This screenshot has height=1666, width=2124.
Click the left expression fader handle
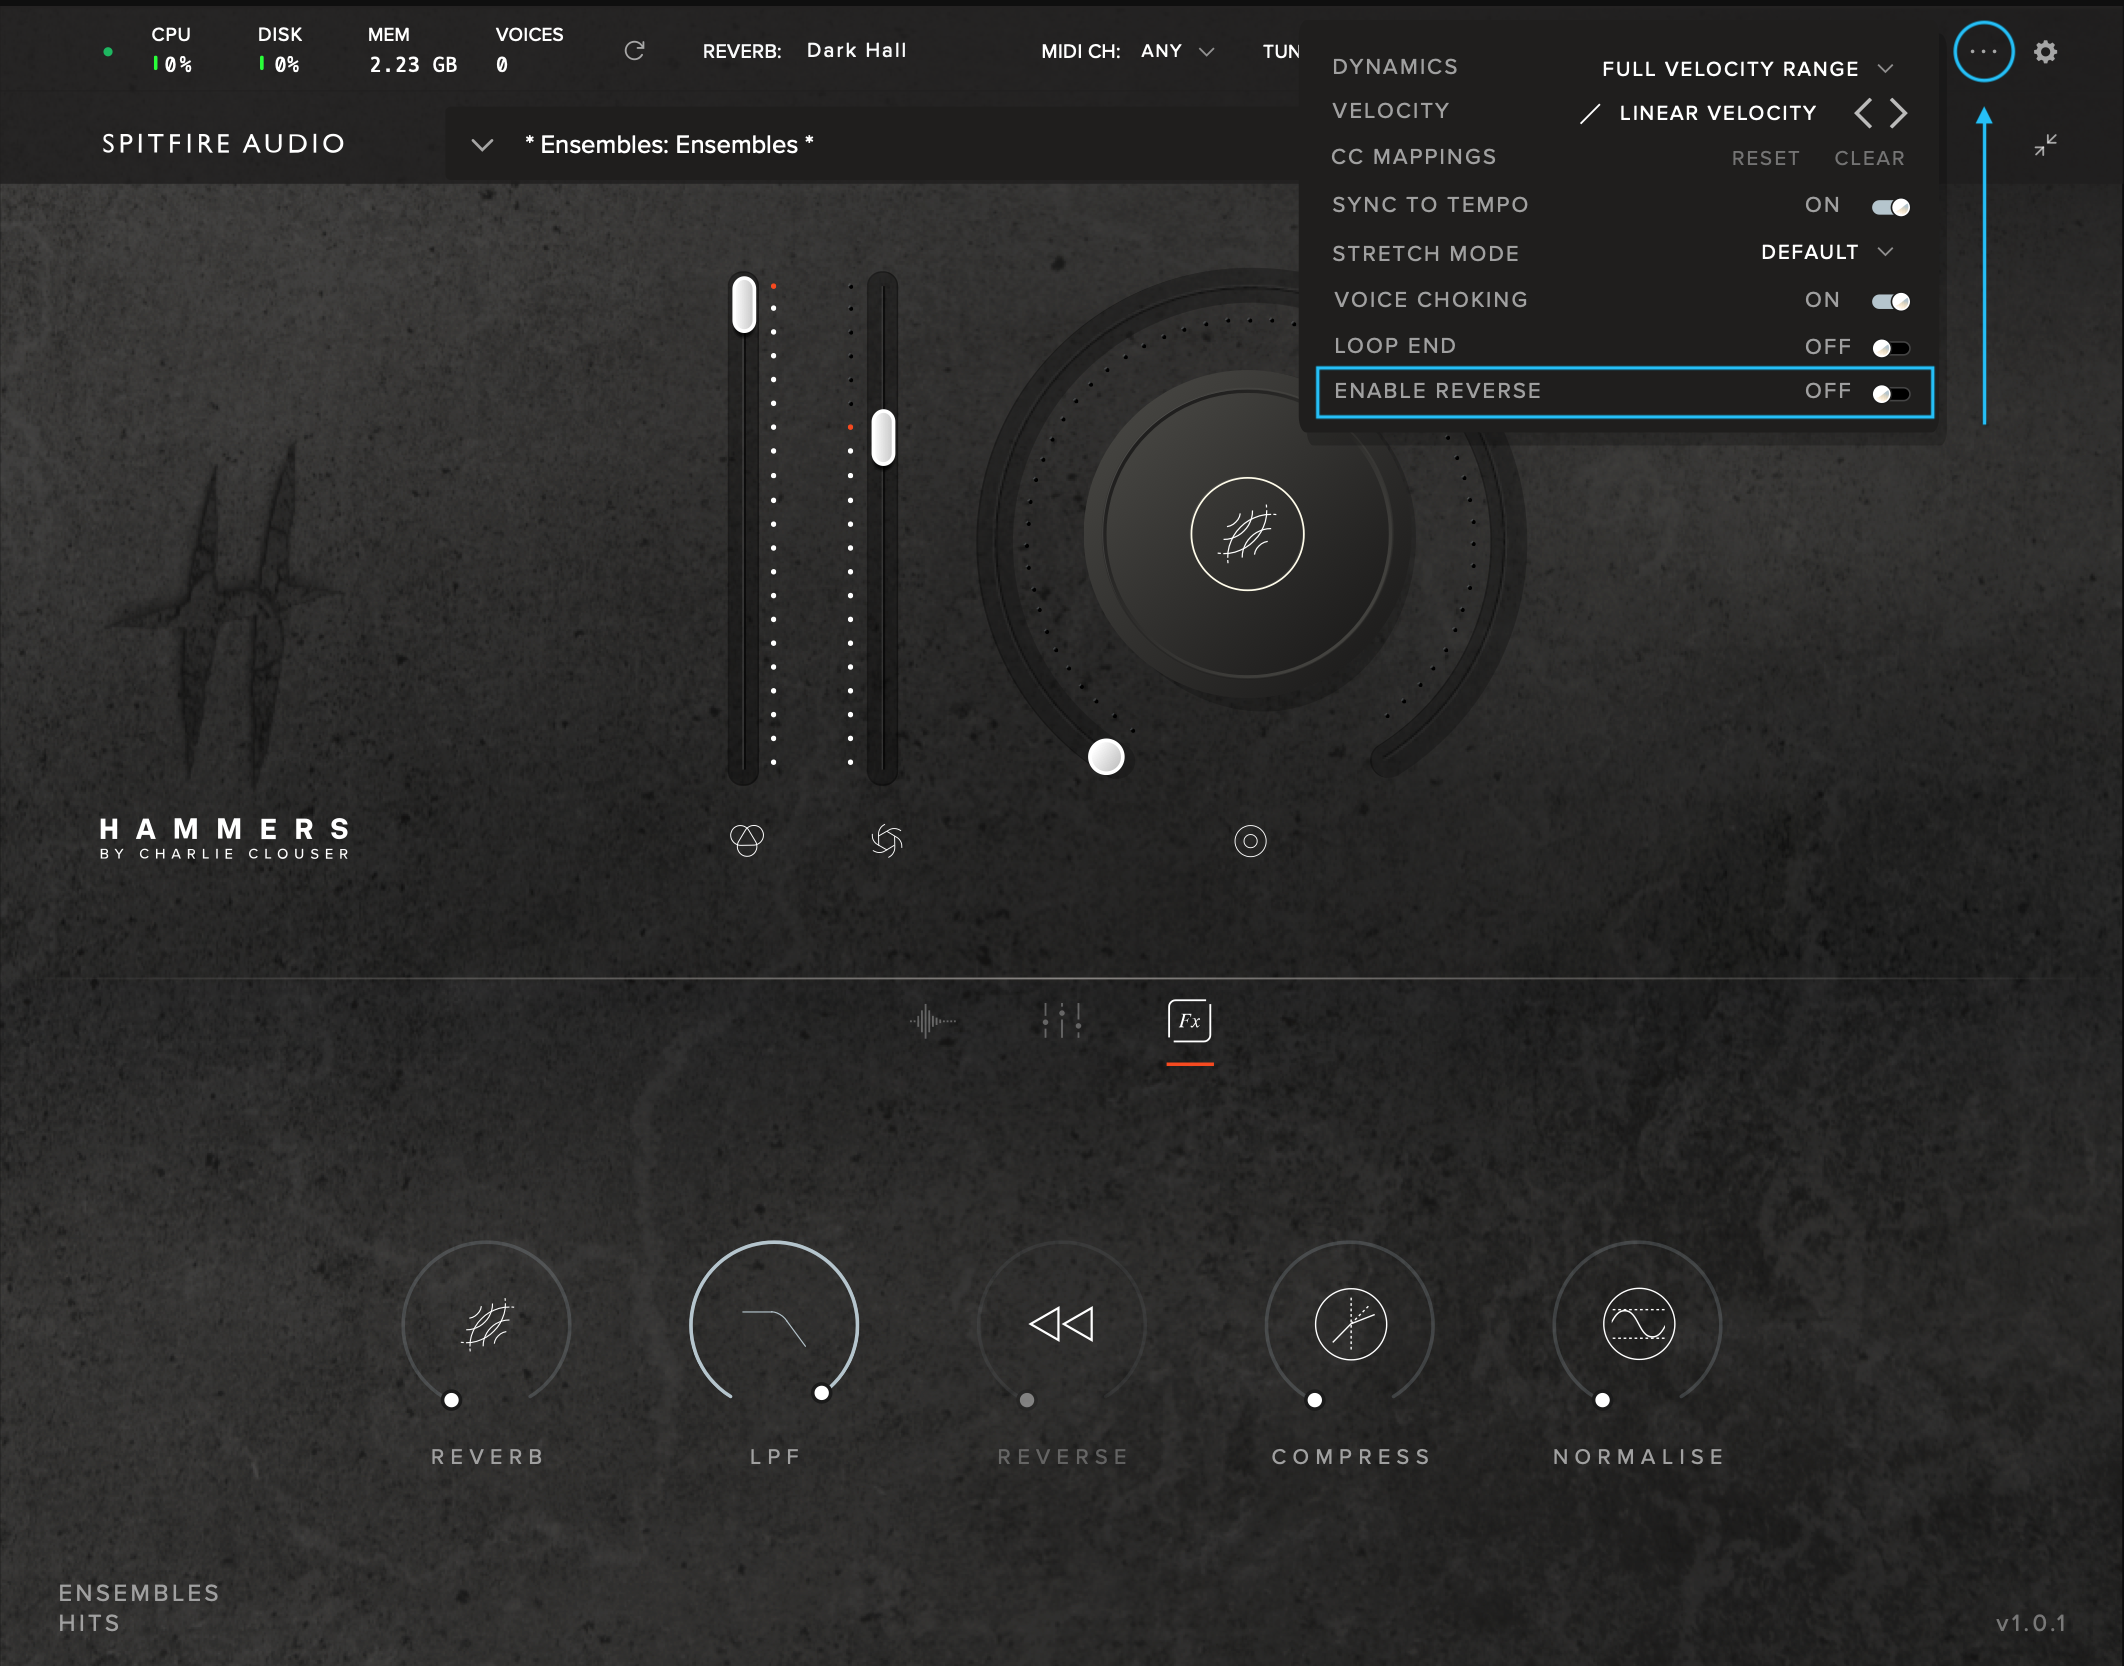coord(743,304)
